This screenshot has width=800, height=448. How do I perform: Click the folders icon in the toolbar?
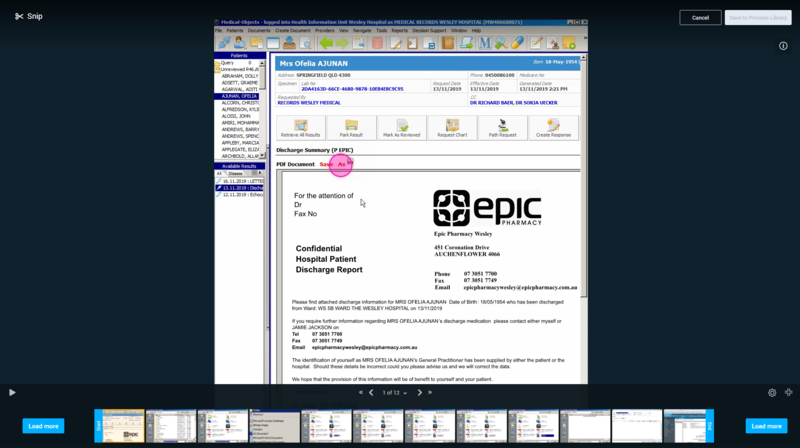coord(257,43)
